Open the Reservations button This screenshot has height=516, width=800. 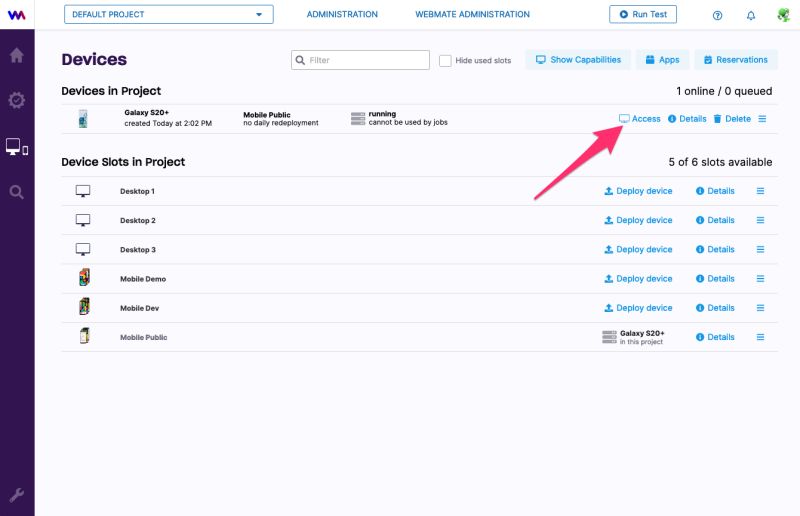(x=736, y=60)
